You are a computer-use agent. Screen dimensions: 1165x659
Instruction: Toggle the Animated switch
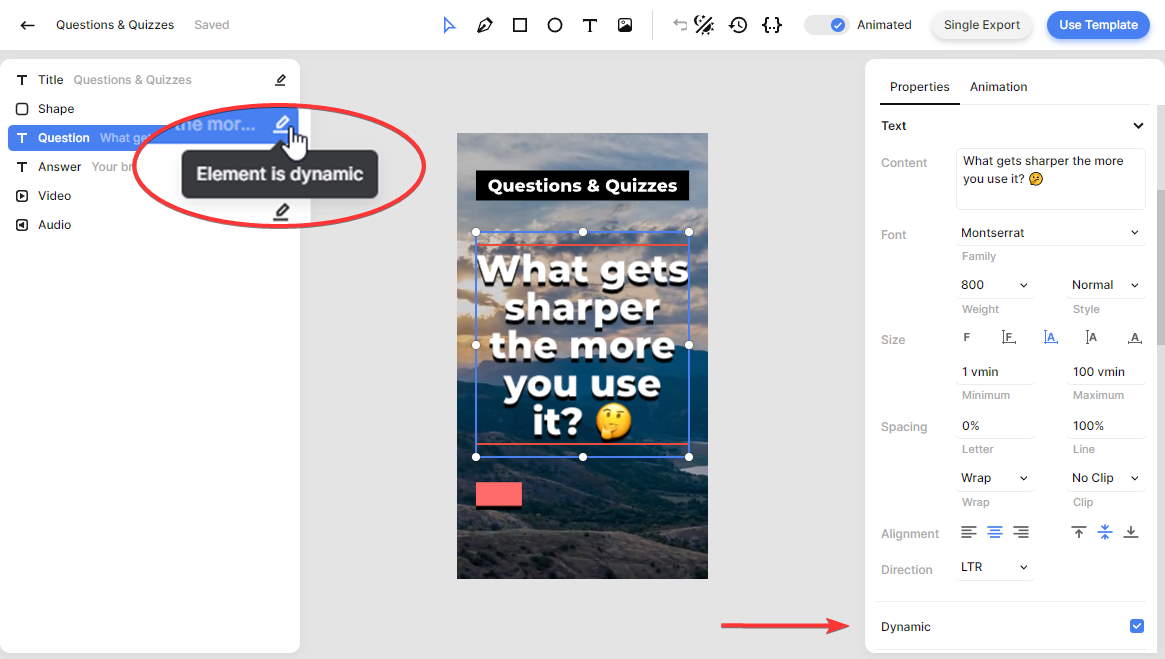[827, 25]
